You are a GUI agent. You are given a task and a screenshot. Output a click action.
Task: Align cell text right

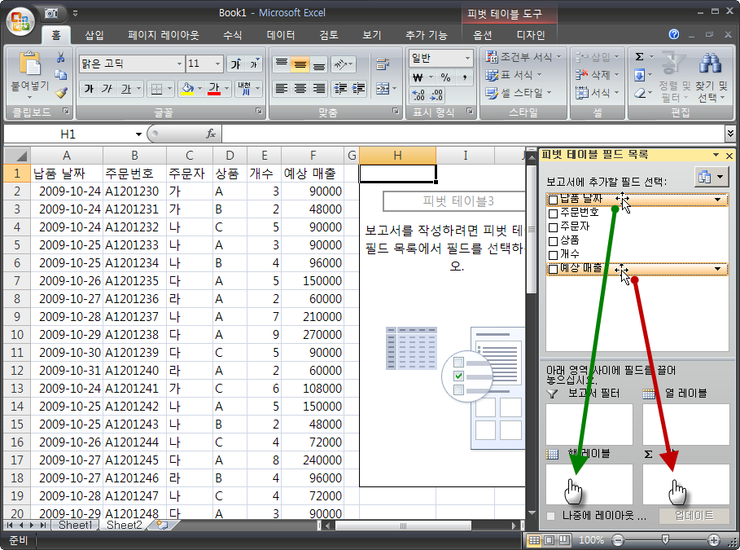319,88
